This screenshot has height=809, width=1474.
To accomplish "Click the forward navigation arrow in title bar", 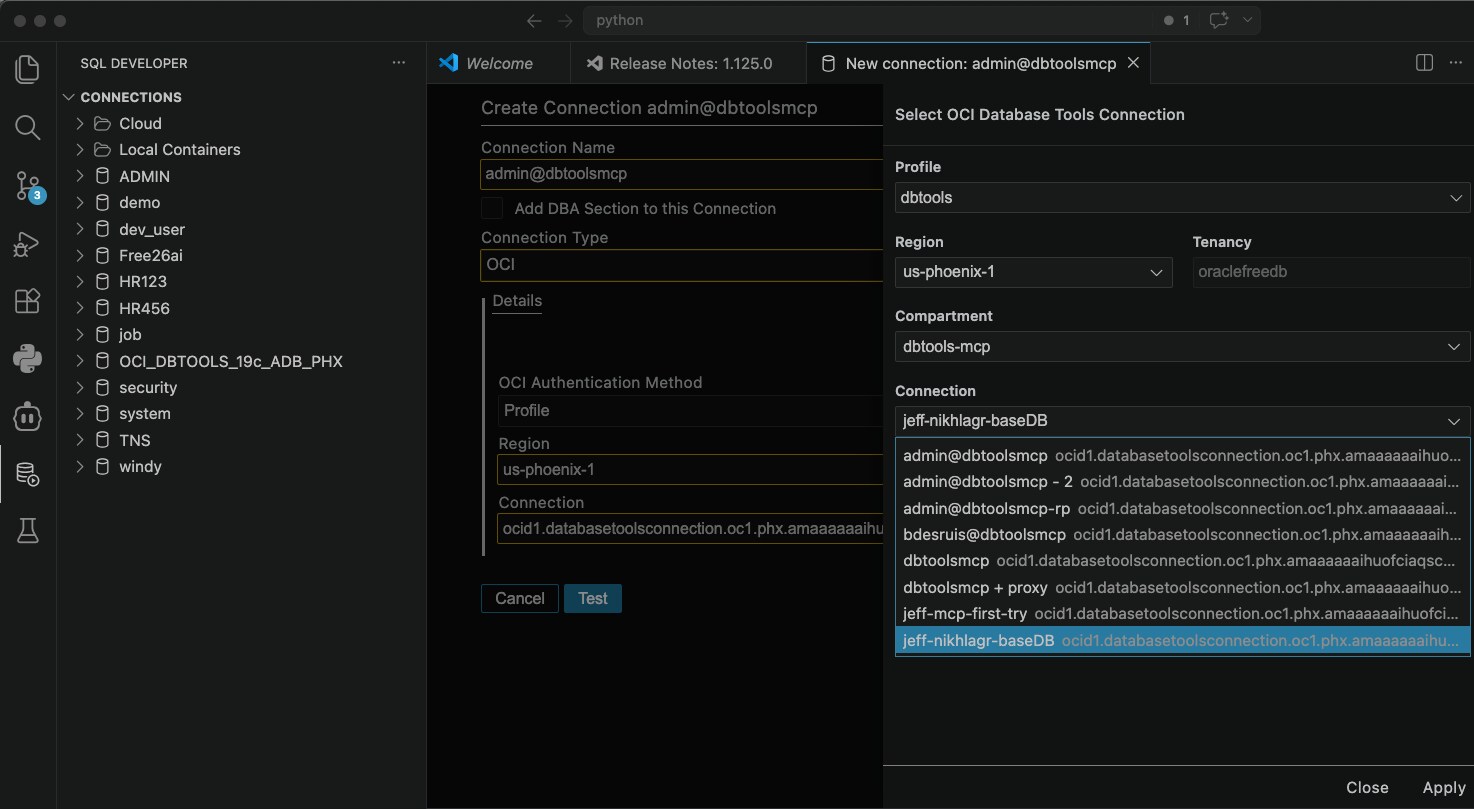I will pyautogui.click(x=565, y=20).
